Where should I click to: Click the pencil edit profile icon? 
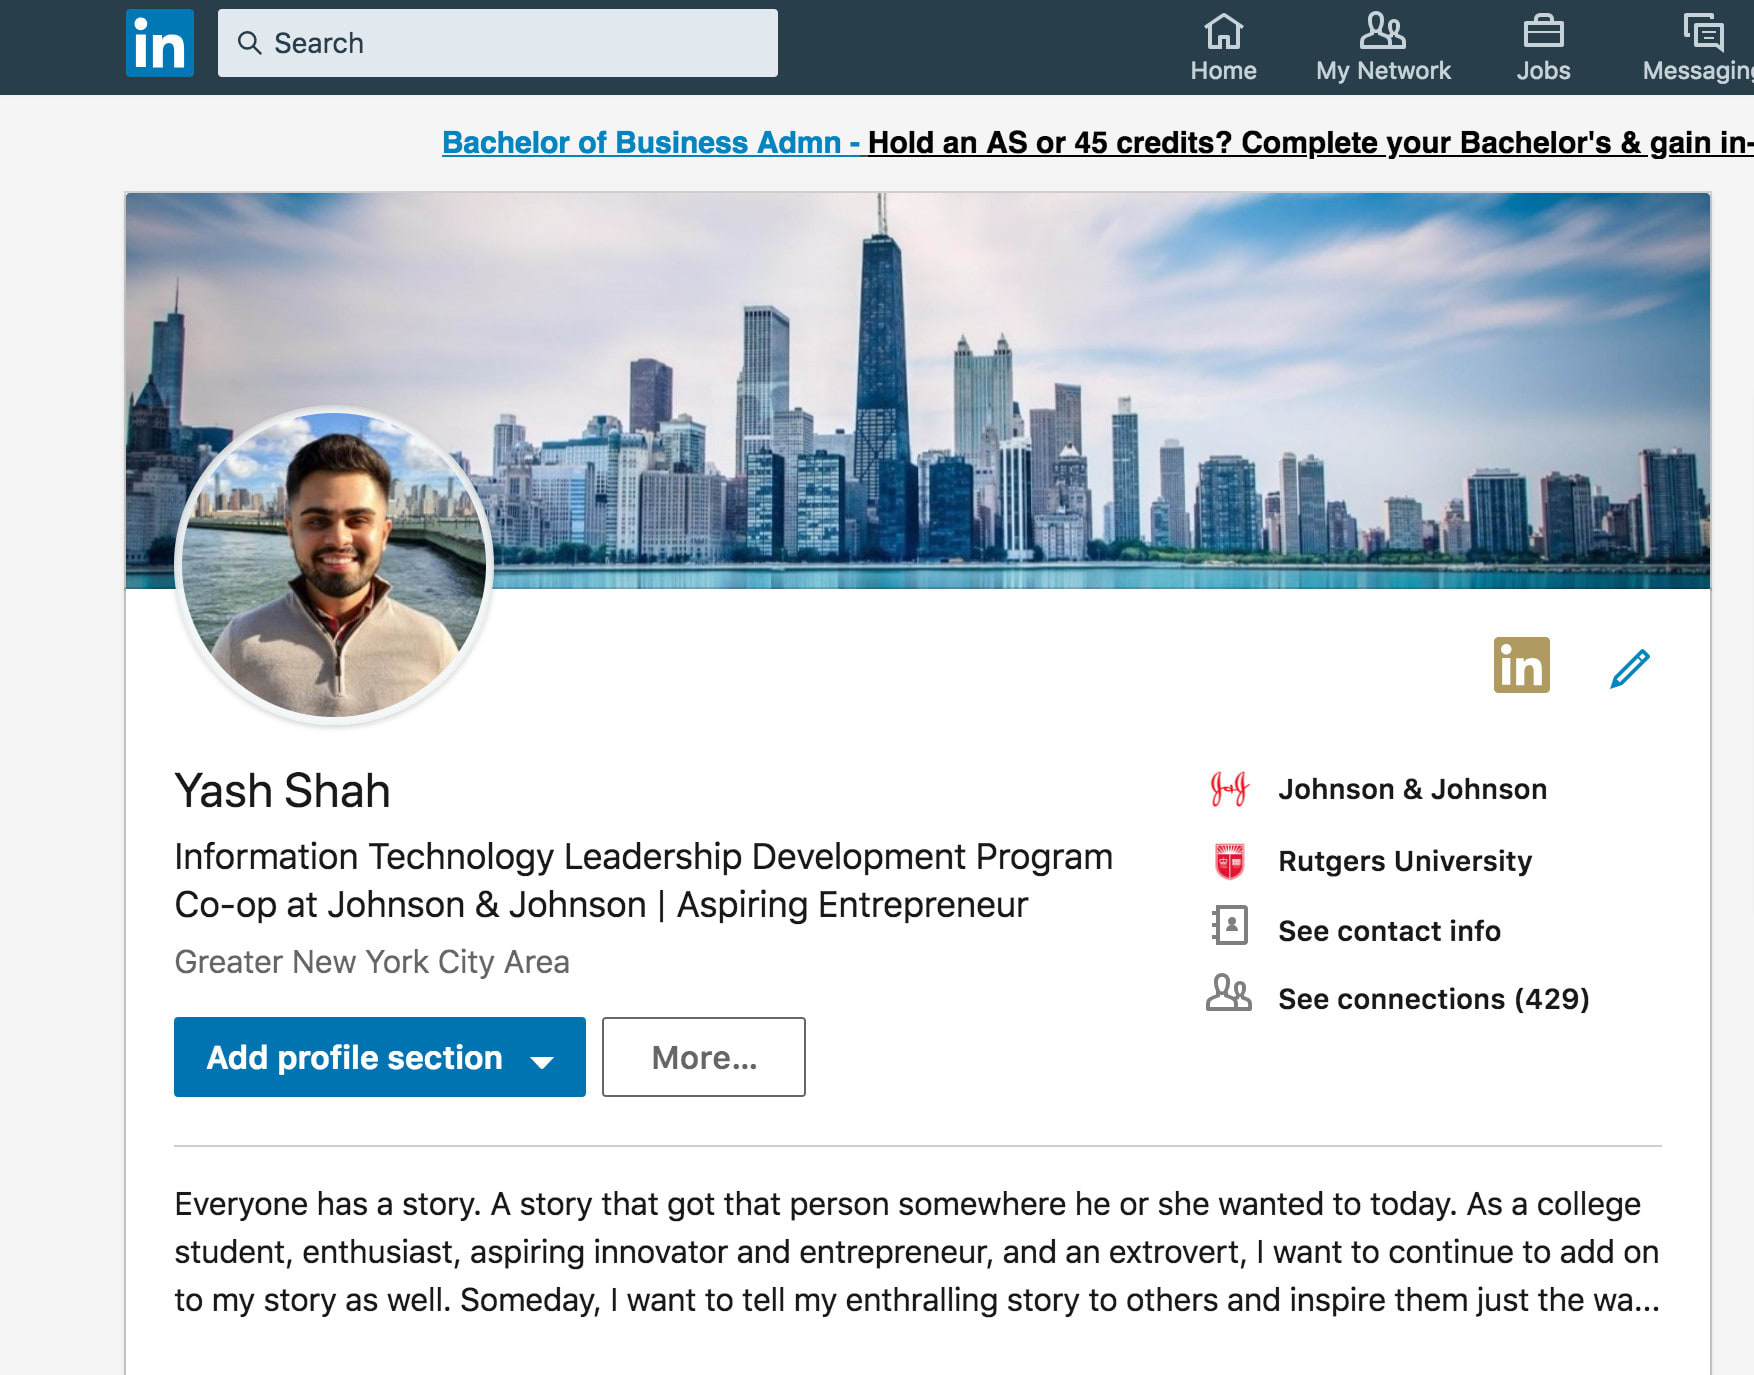click(1629, 668)
